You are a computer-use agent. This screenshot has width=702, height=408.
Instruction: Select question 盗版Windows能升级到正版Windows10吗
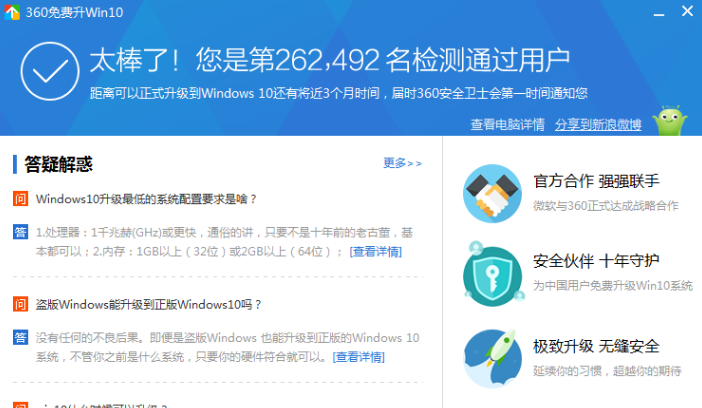pos(149,304)
